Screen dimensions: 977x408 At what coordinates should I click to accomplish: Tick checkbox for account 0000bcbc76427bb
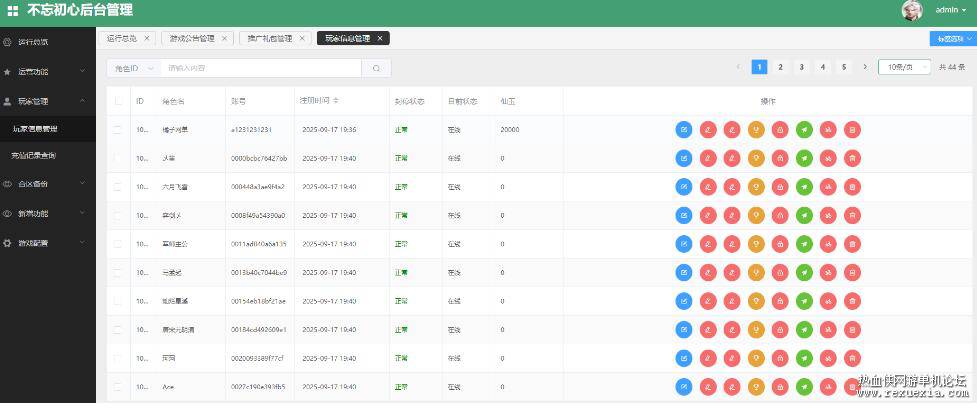pyautogui.click(x=118, y=158)
